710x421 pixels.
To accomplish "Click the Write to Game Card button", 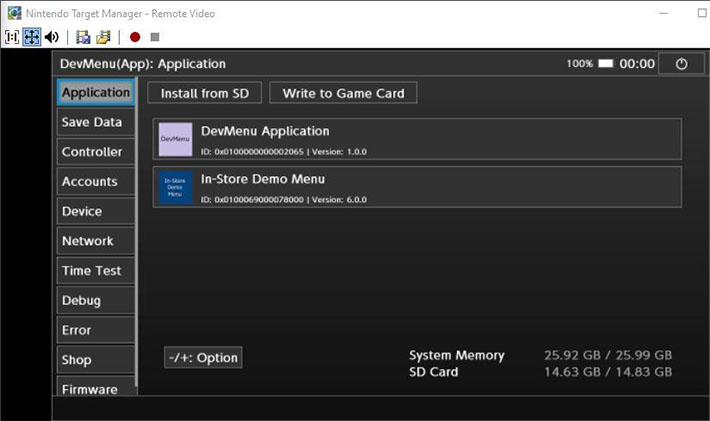I will tap(343, 93).
